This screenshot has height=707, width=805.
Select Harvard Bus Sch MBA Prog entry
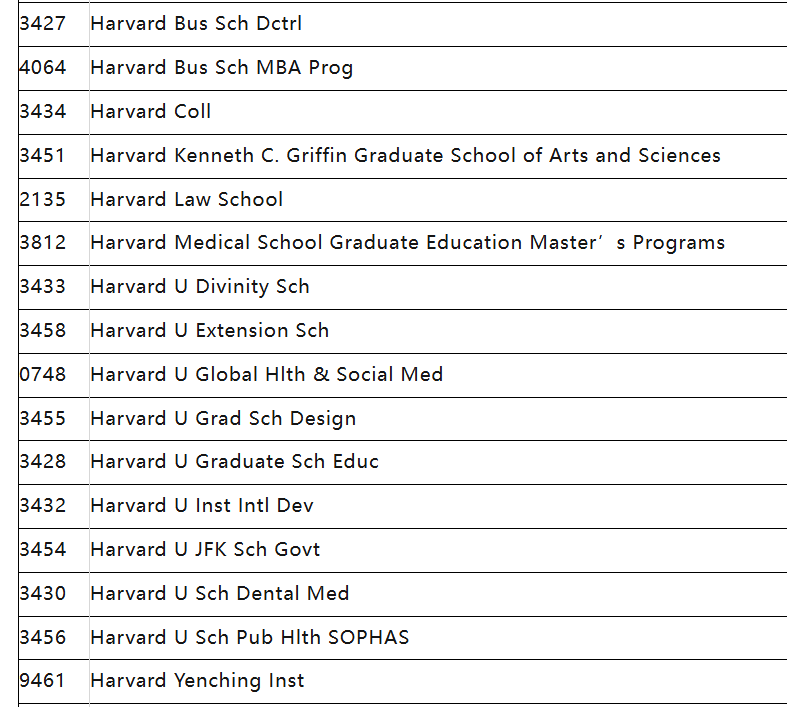click(x=221, y=68)
